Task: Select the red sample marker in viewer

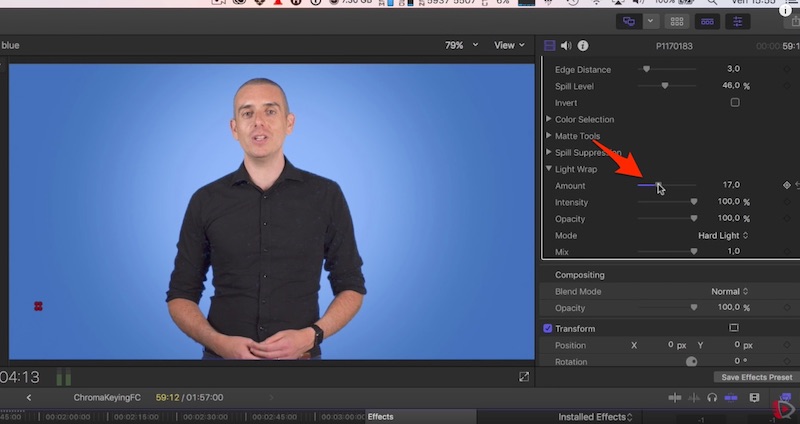Action: tap(38, 306)
